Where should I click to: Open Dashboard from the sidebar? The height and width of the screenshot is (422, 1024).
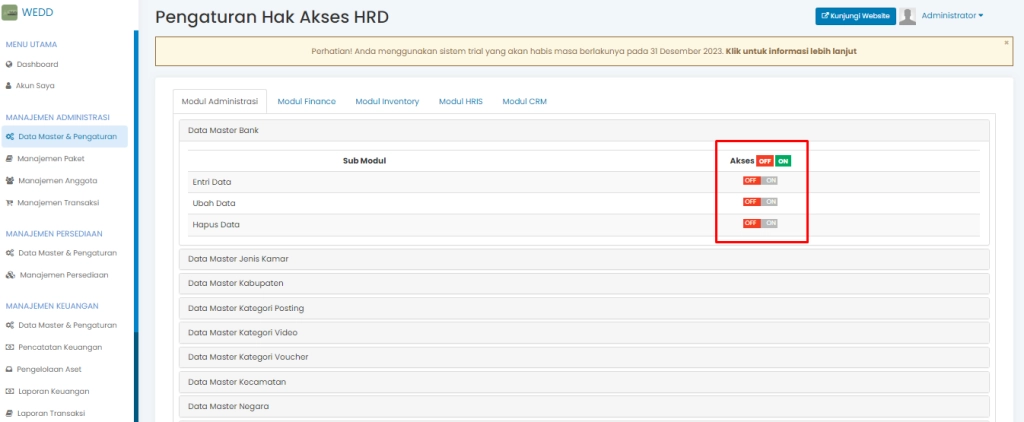coord(37,64)
